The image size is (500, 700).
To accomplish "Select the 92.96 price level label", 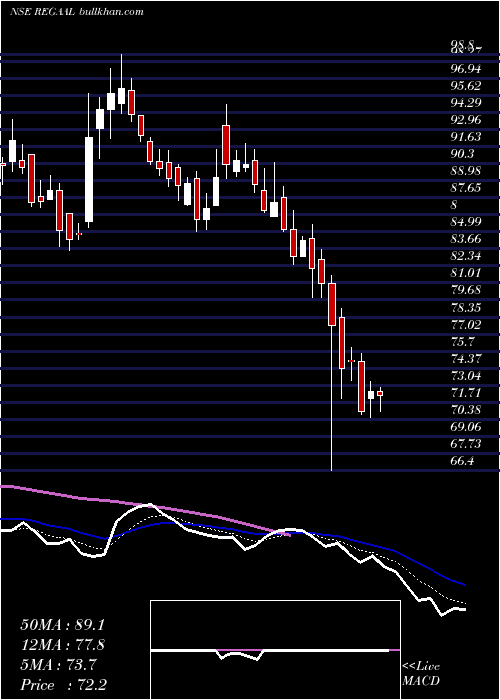I will 466,120.
